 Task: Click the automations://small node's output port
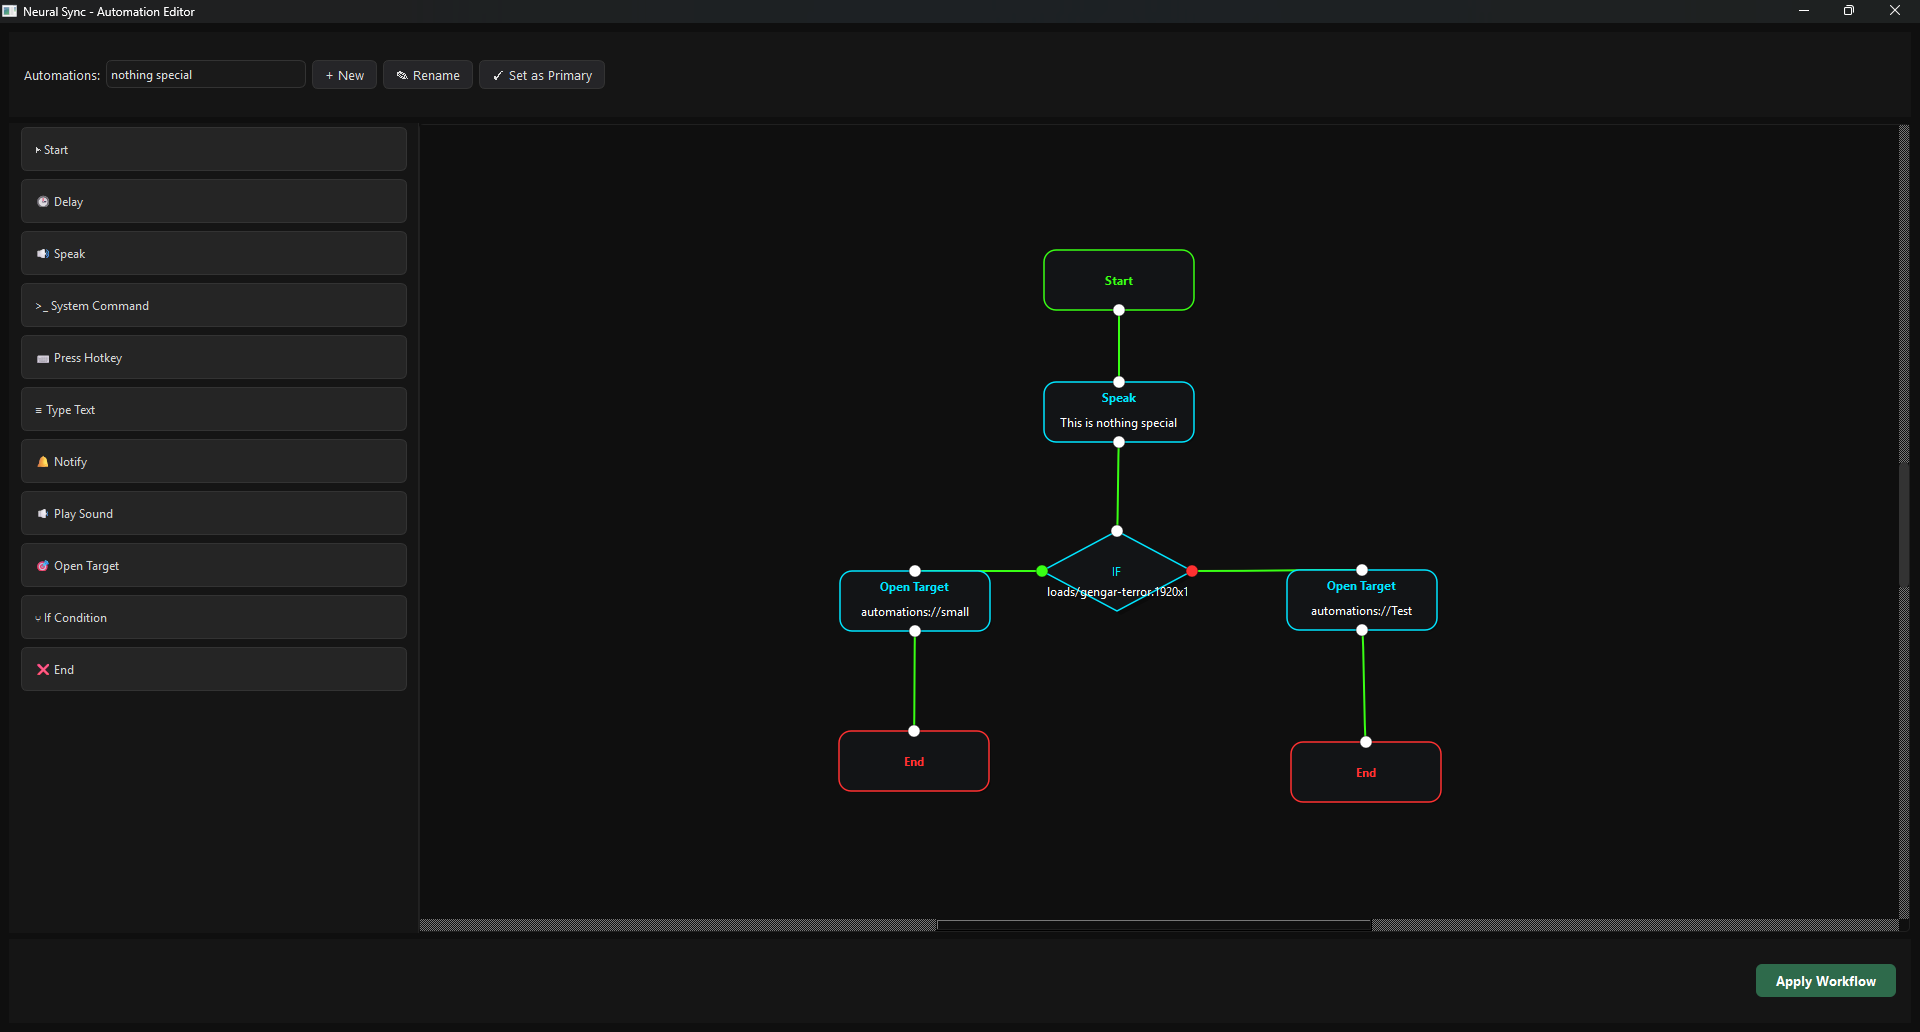[915, 631]
